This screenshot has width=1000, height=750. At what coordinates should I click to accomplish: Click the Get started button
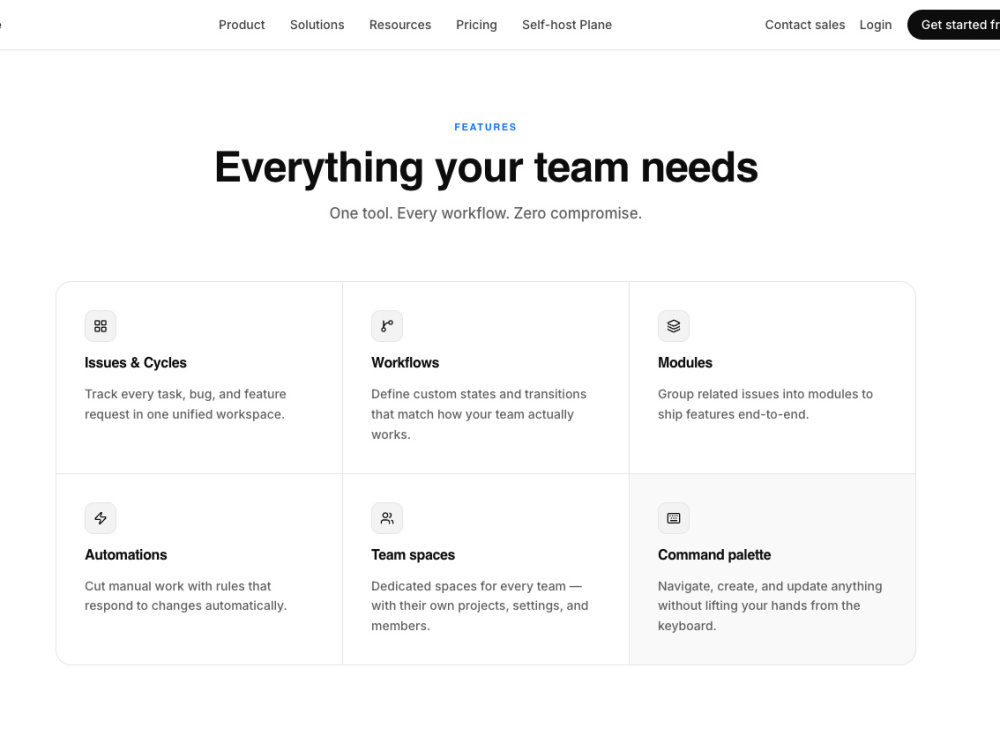click(954, 25)
